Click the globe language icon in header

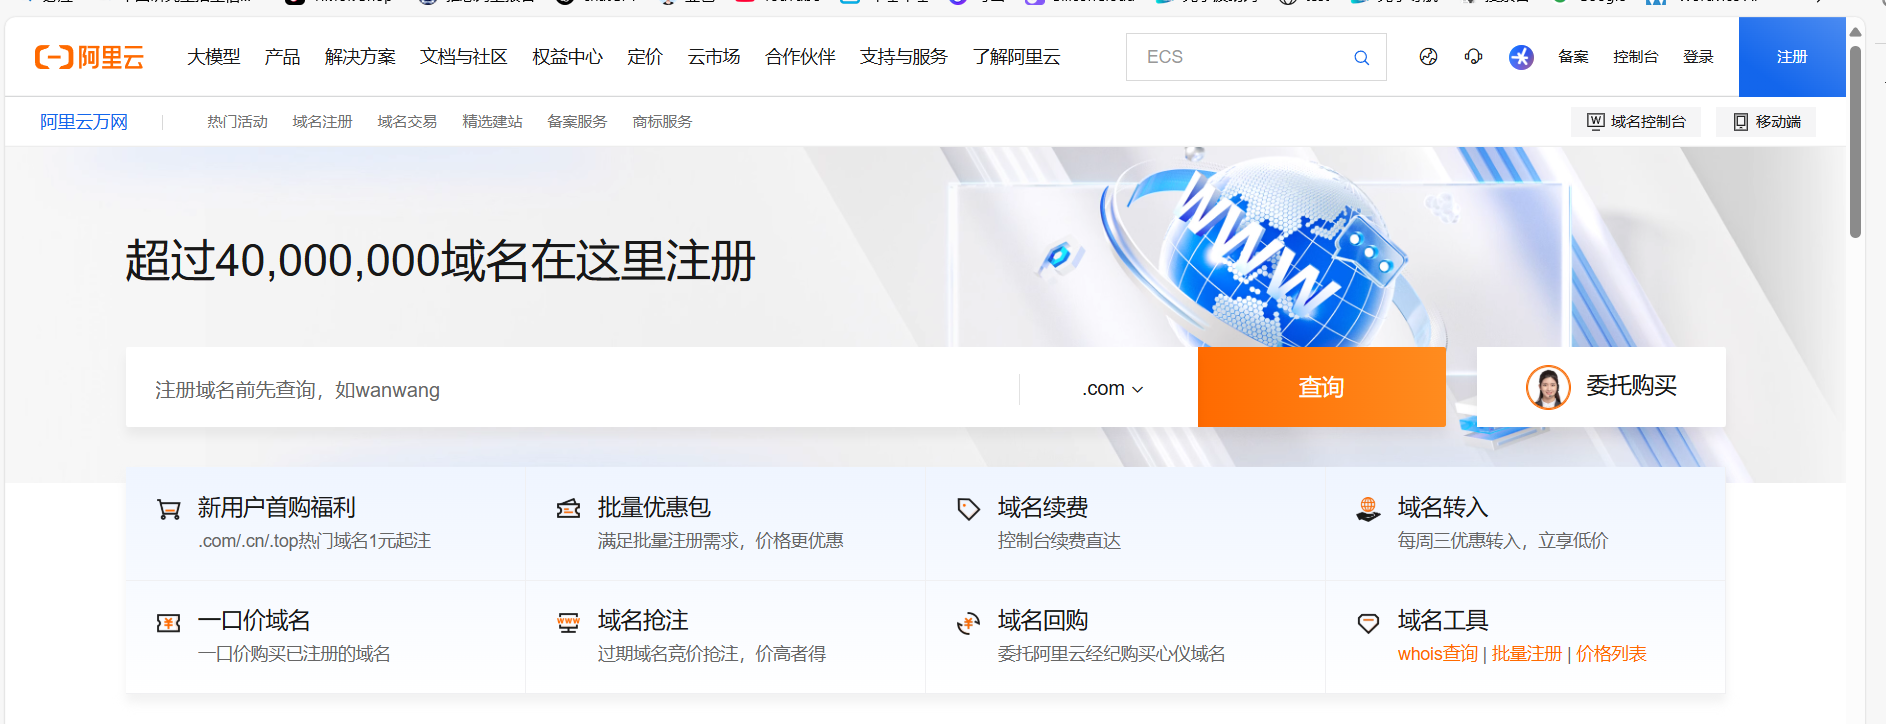click(1428, 57)
